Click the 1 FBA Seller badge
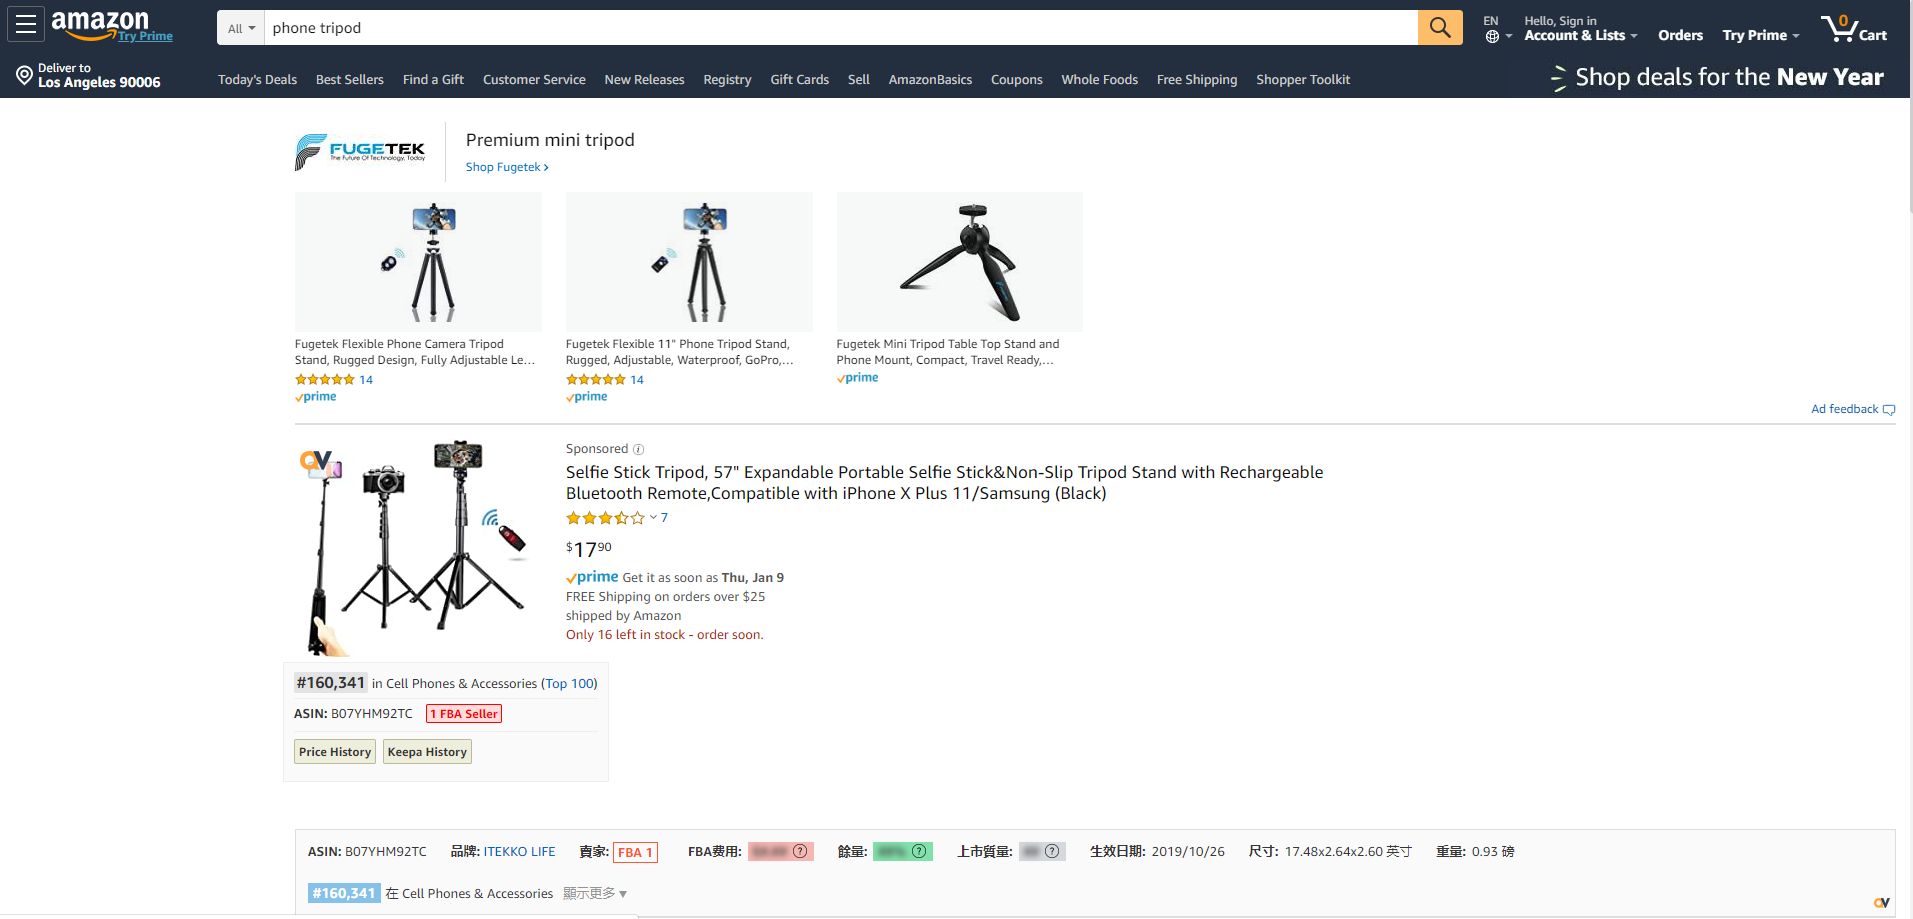This screenshot has width=1913, height=919. pyautogui.click(x=464, y=714)
